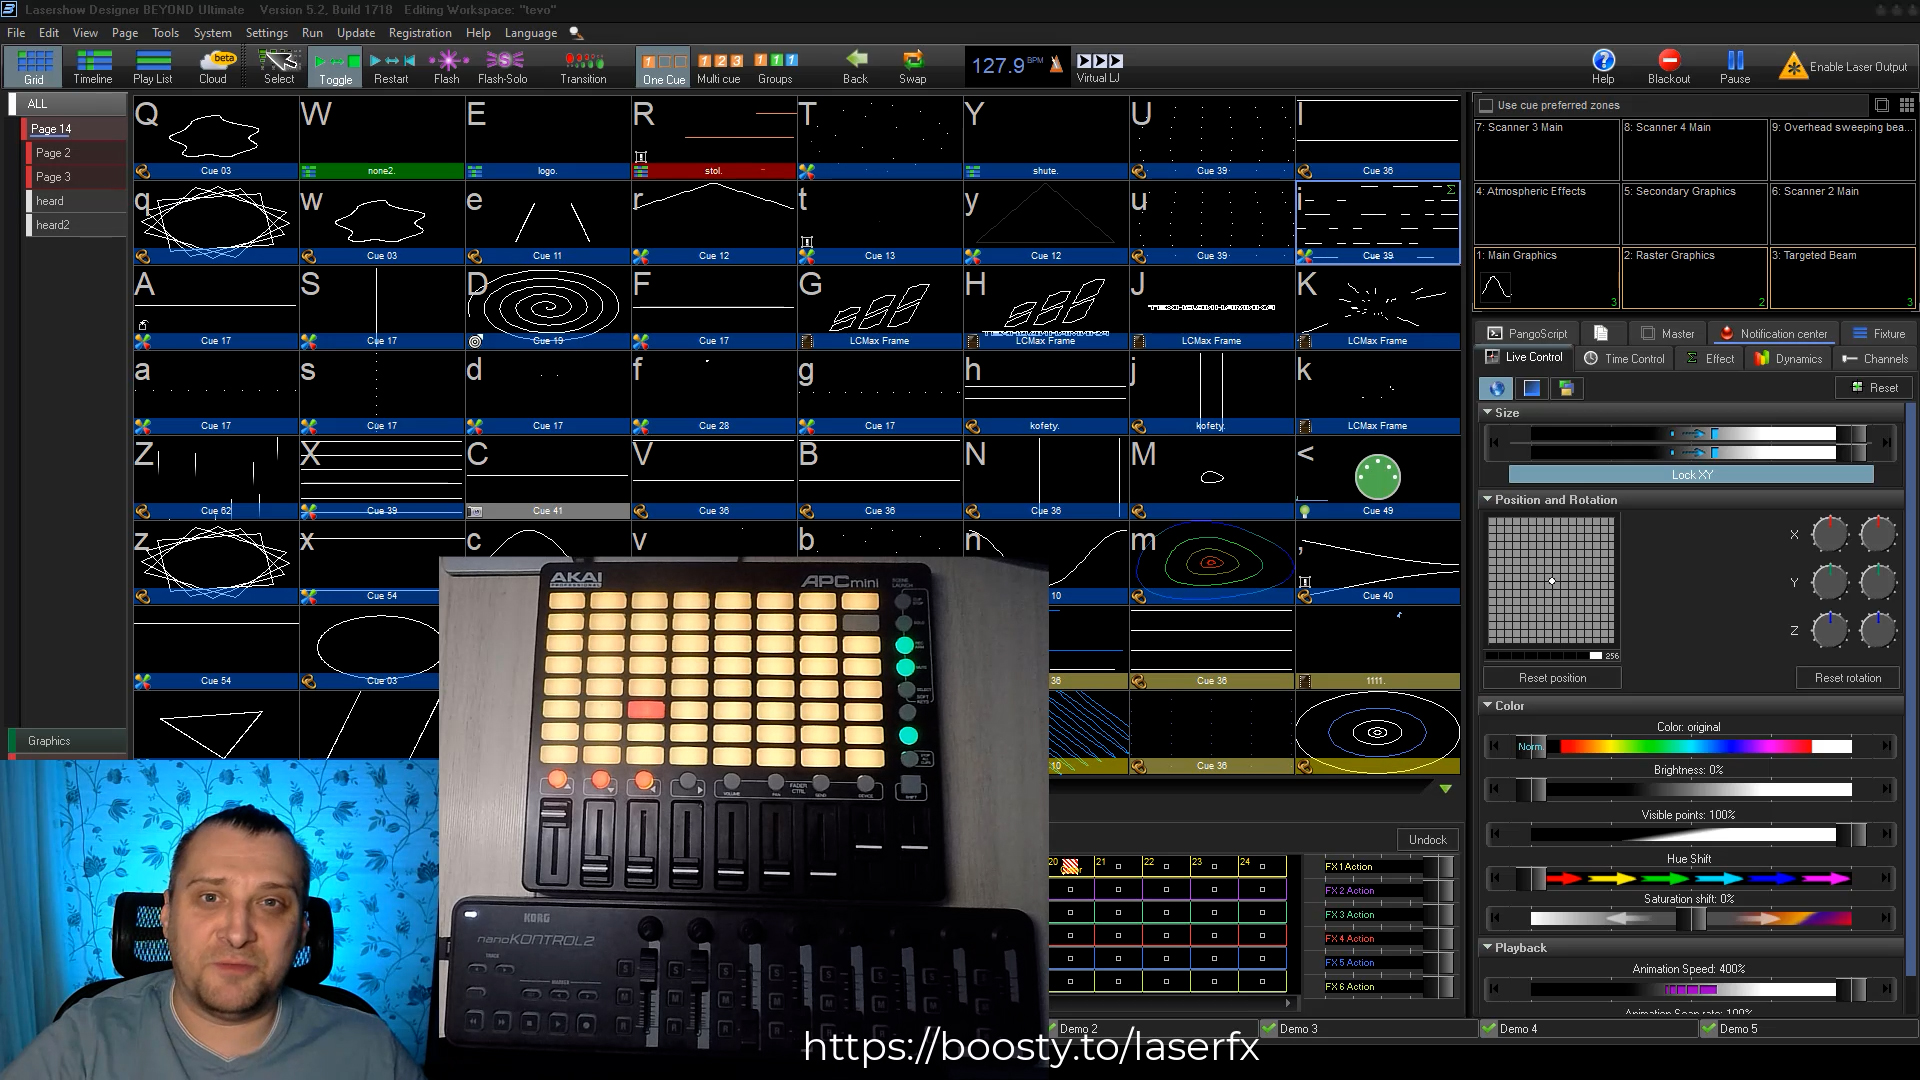1920x1080 pixels.
Task: Enable Flash cue mode
Action: 447,67
